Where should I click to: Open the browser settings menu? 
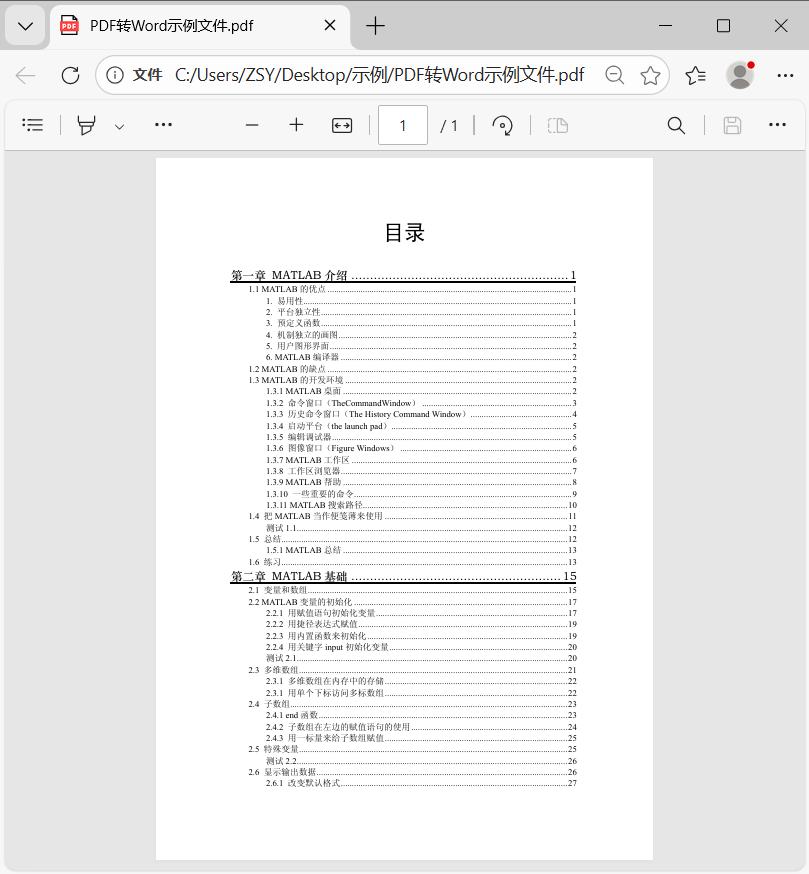785,75
